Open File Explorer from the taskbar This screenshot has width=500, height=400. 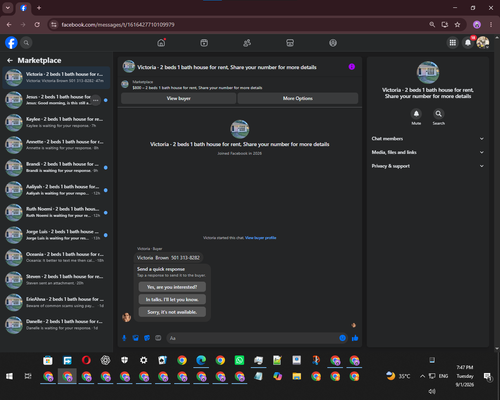pos(297,376)
